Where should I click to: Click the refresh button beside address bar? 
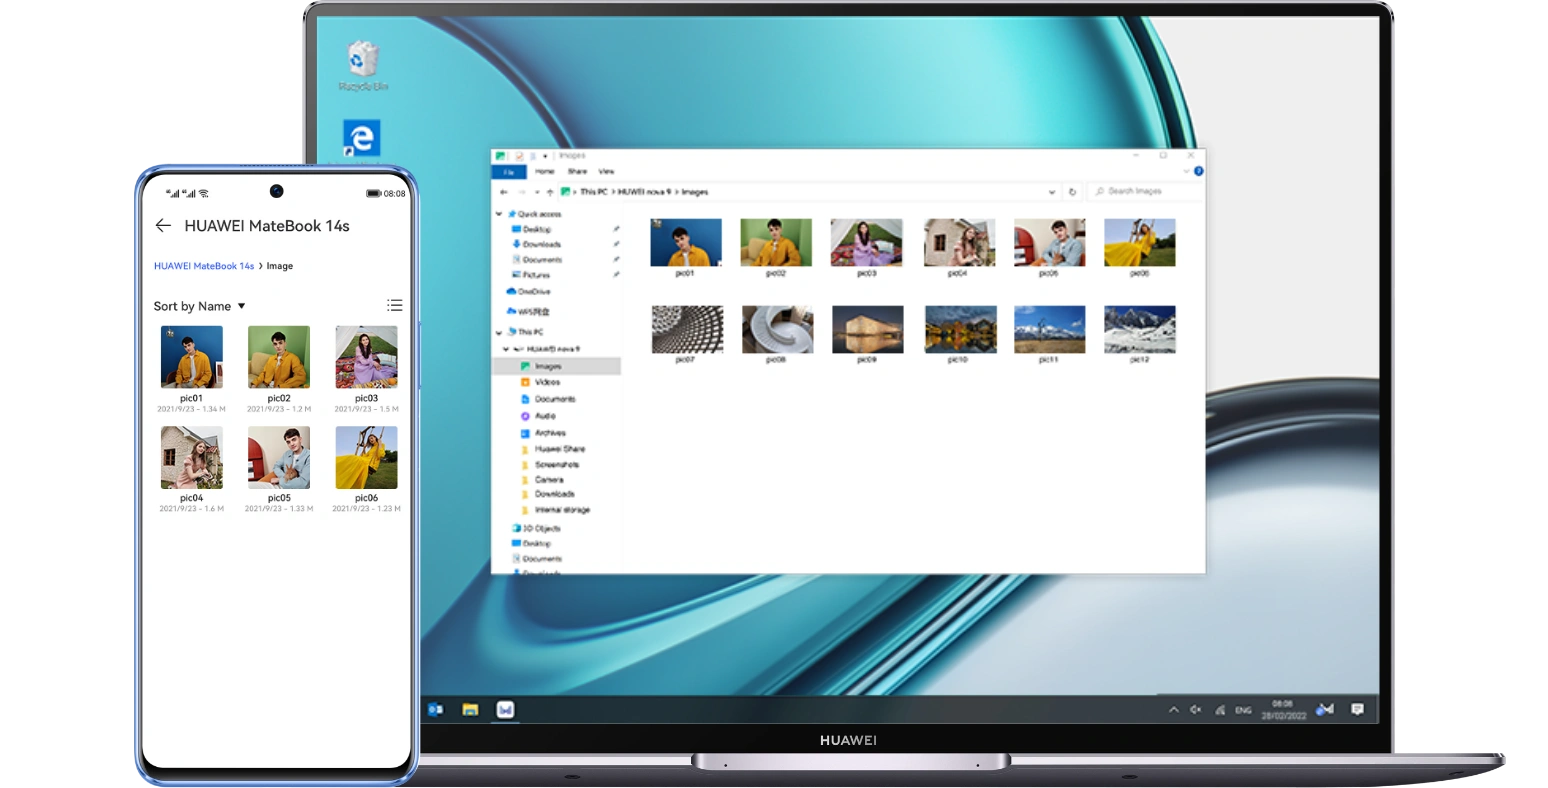1072,192
